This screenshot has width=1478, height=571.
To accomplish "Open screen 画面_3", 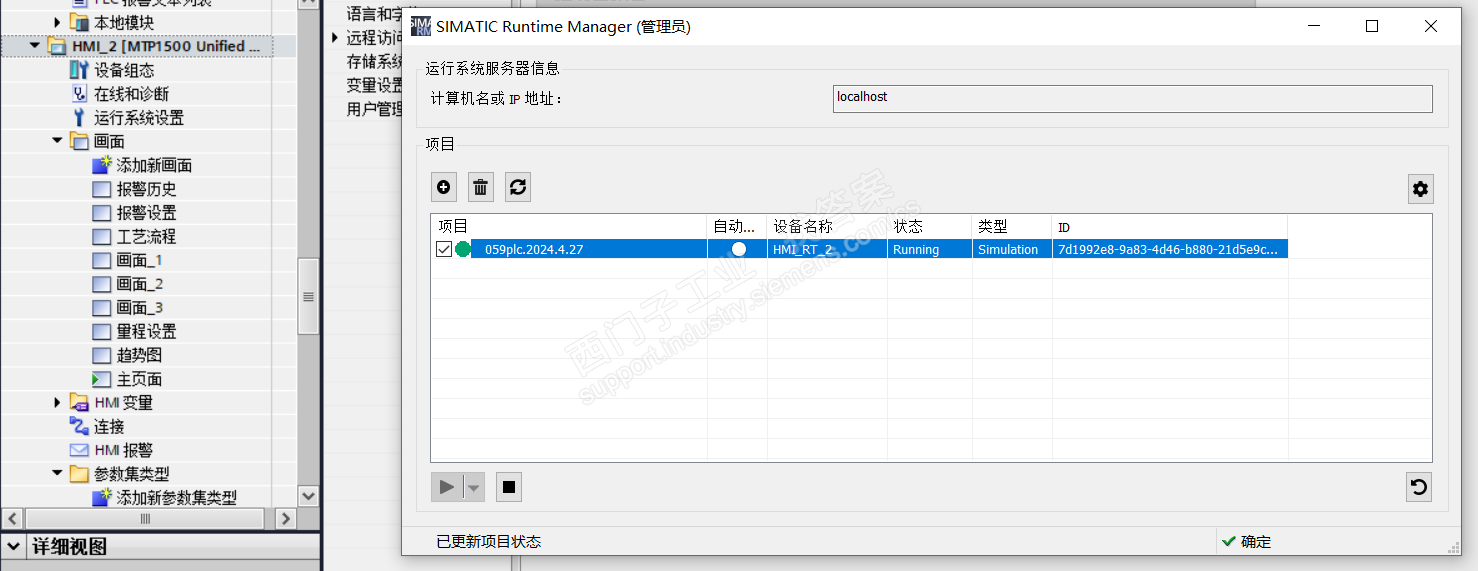I will 139,308.
